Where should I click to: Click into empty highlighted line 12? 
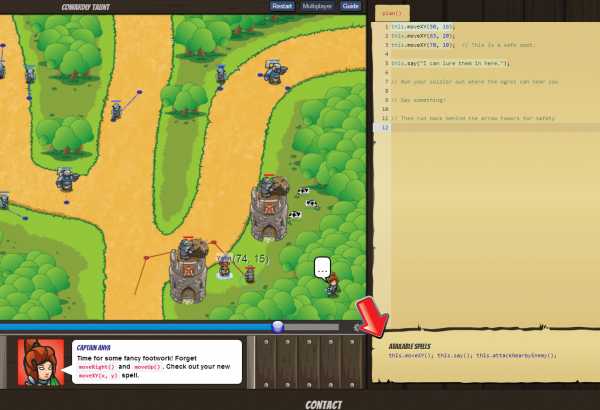point(494,127)
